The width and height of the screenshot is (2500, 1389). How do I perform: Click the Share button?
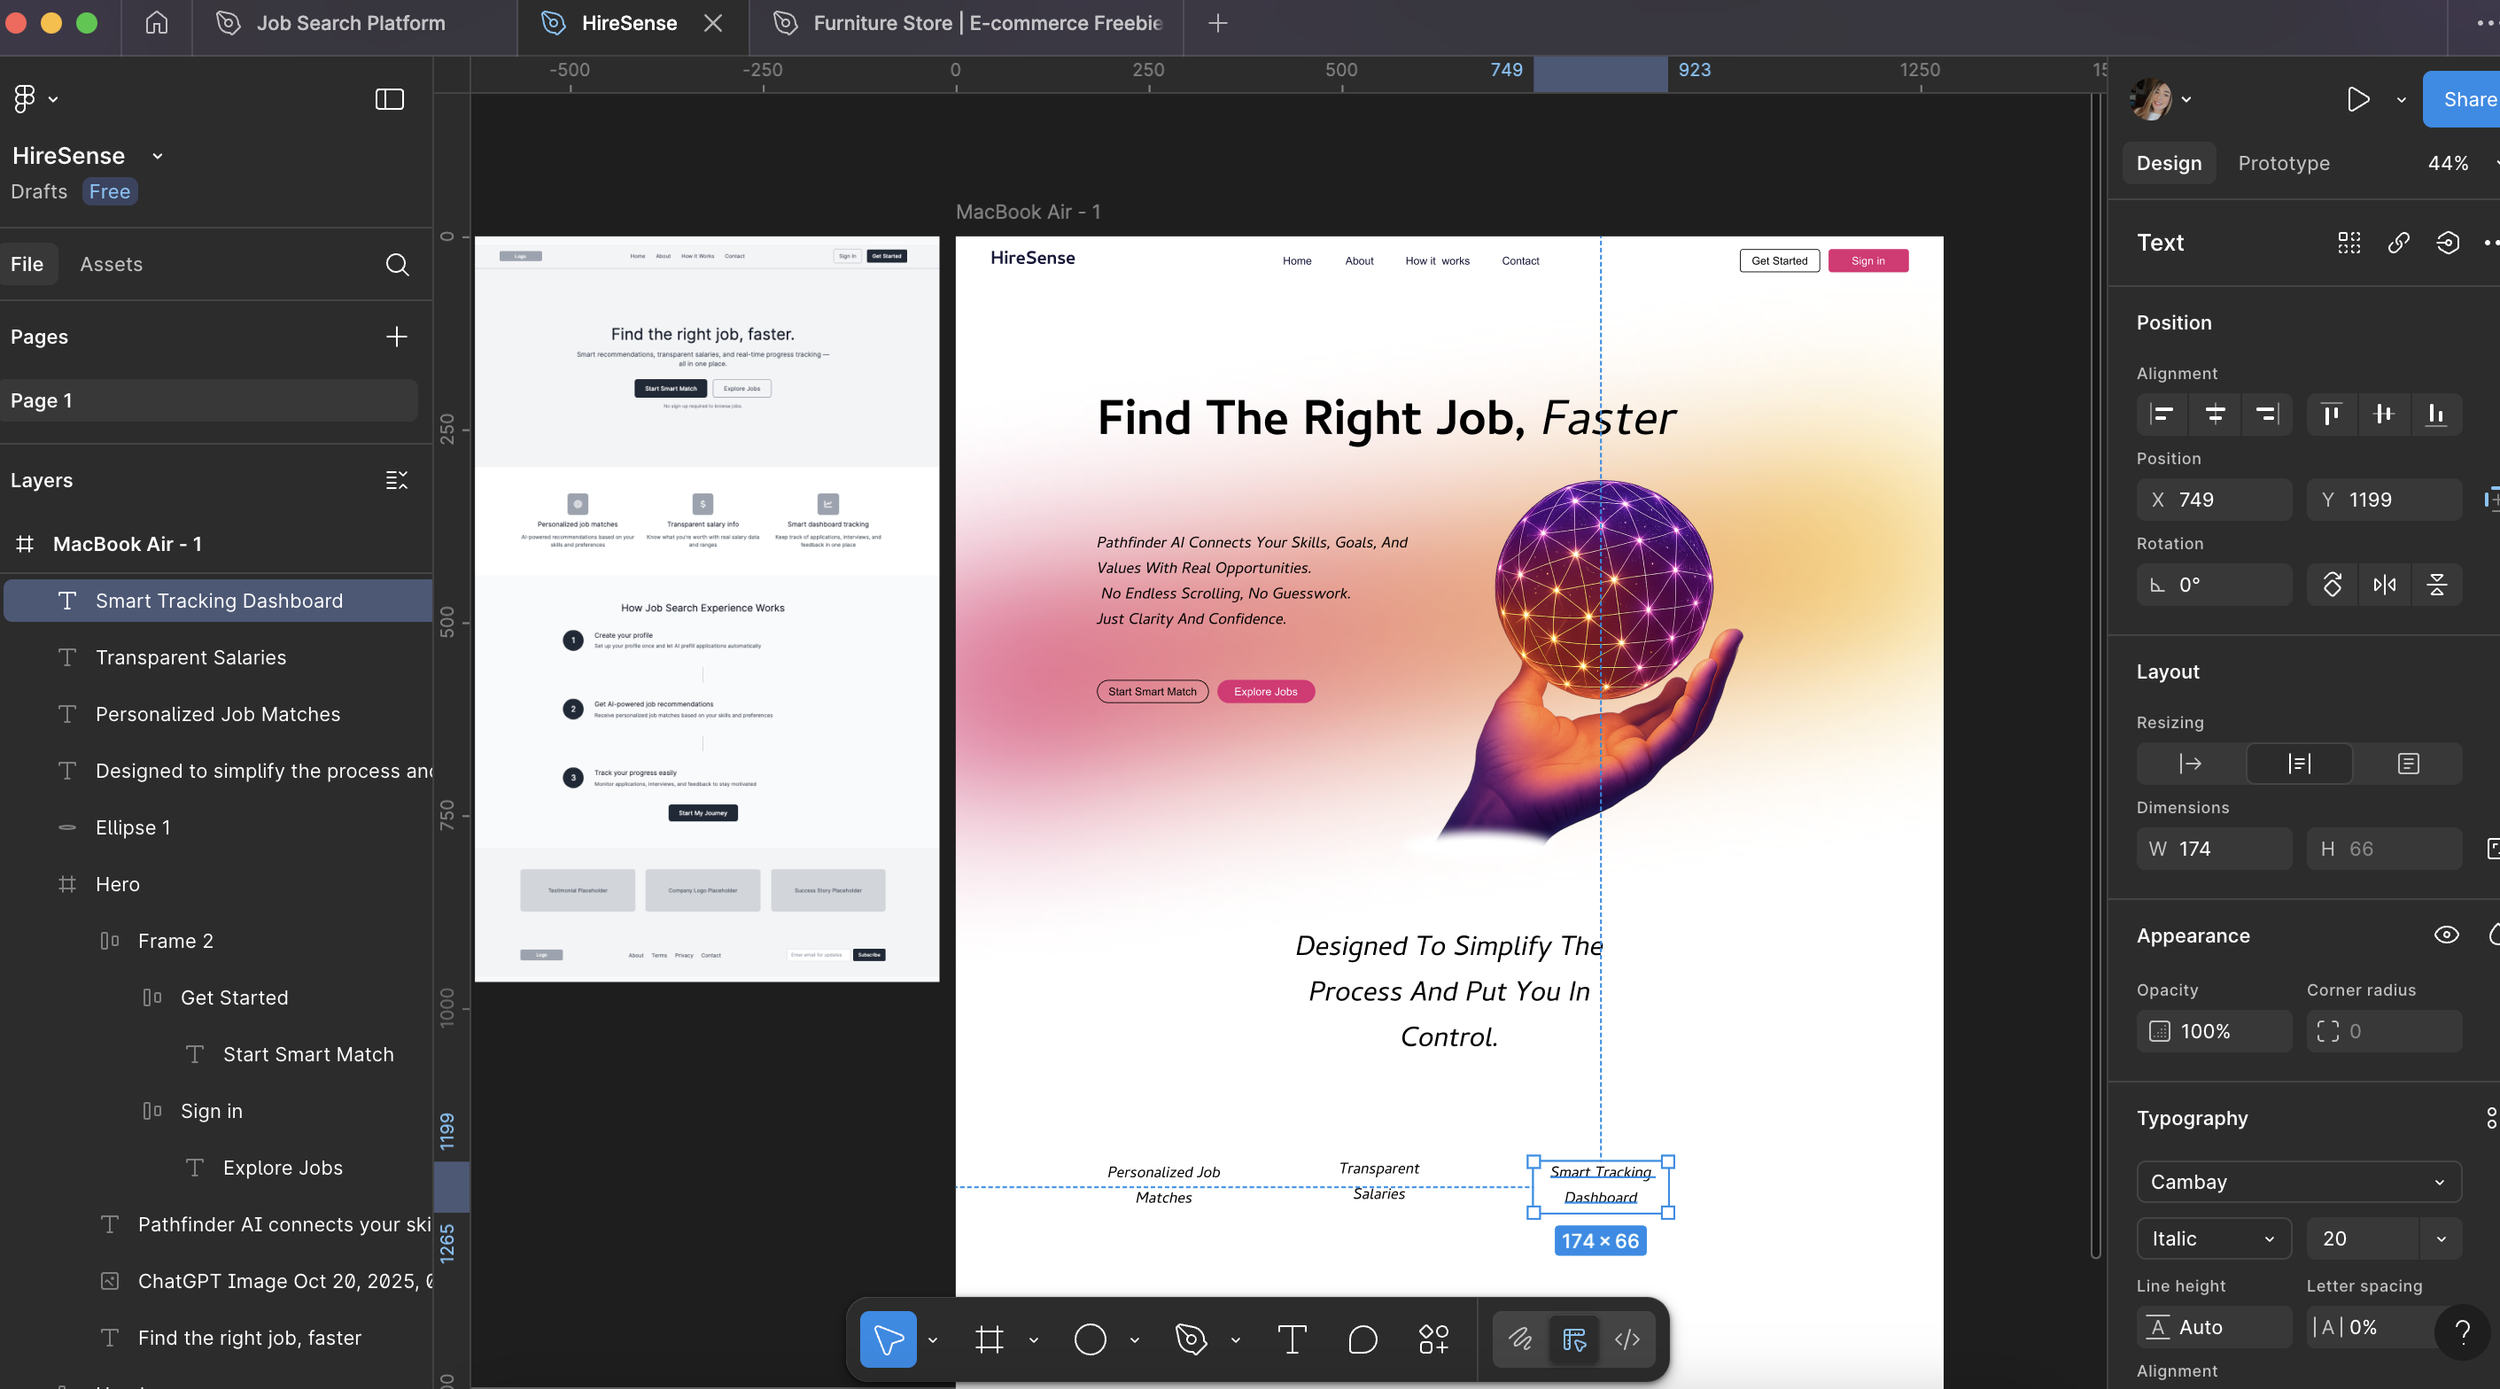tap(2466, 99)
